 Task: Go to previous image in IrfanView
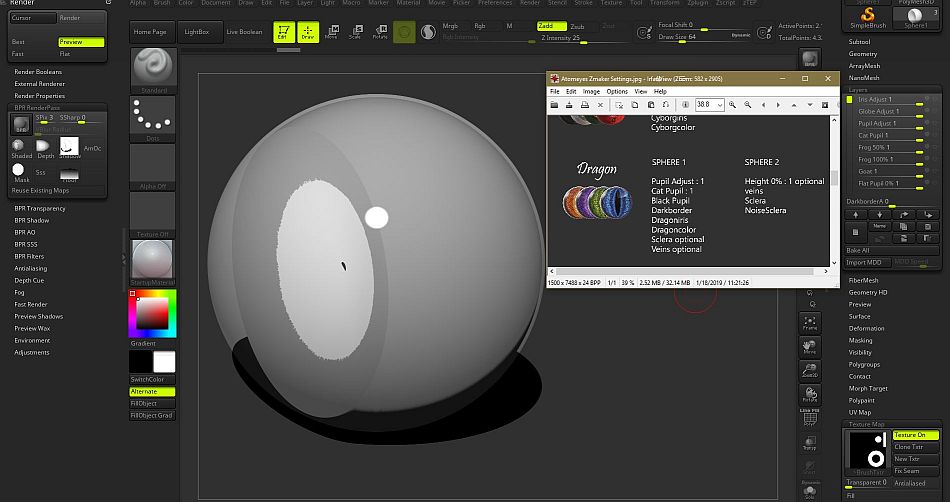[763, 105]
